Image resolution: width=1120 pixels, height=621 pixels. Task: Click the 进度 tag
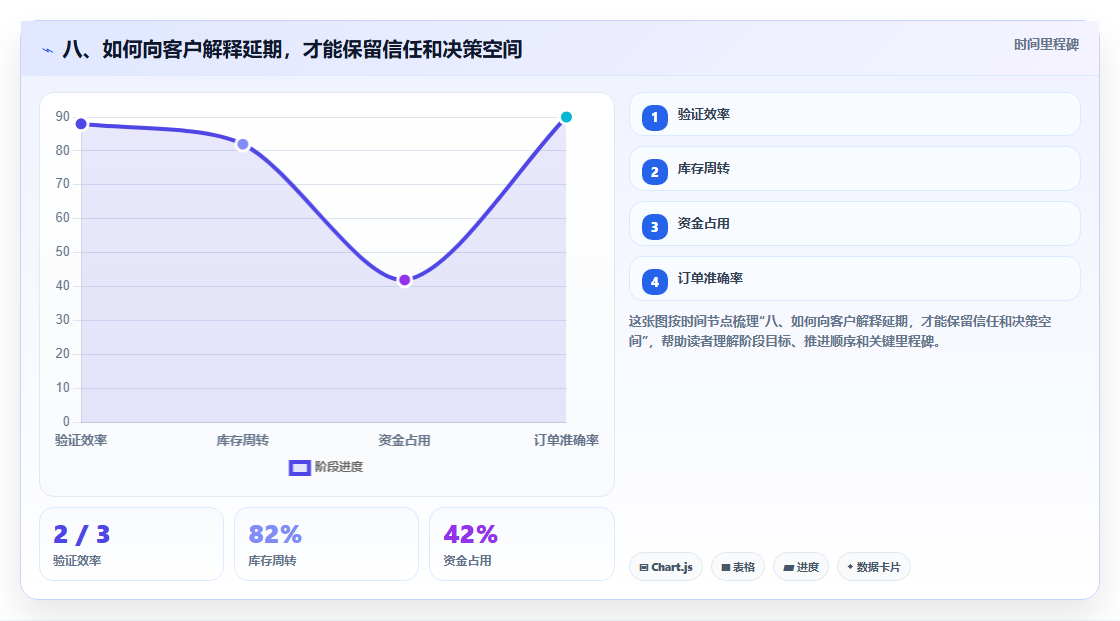(x=801, y=567)
